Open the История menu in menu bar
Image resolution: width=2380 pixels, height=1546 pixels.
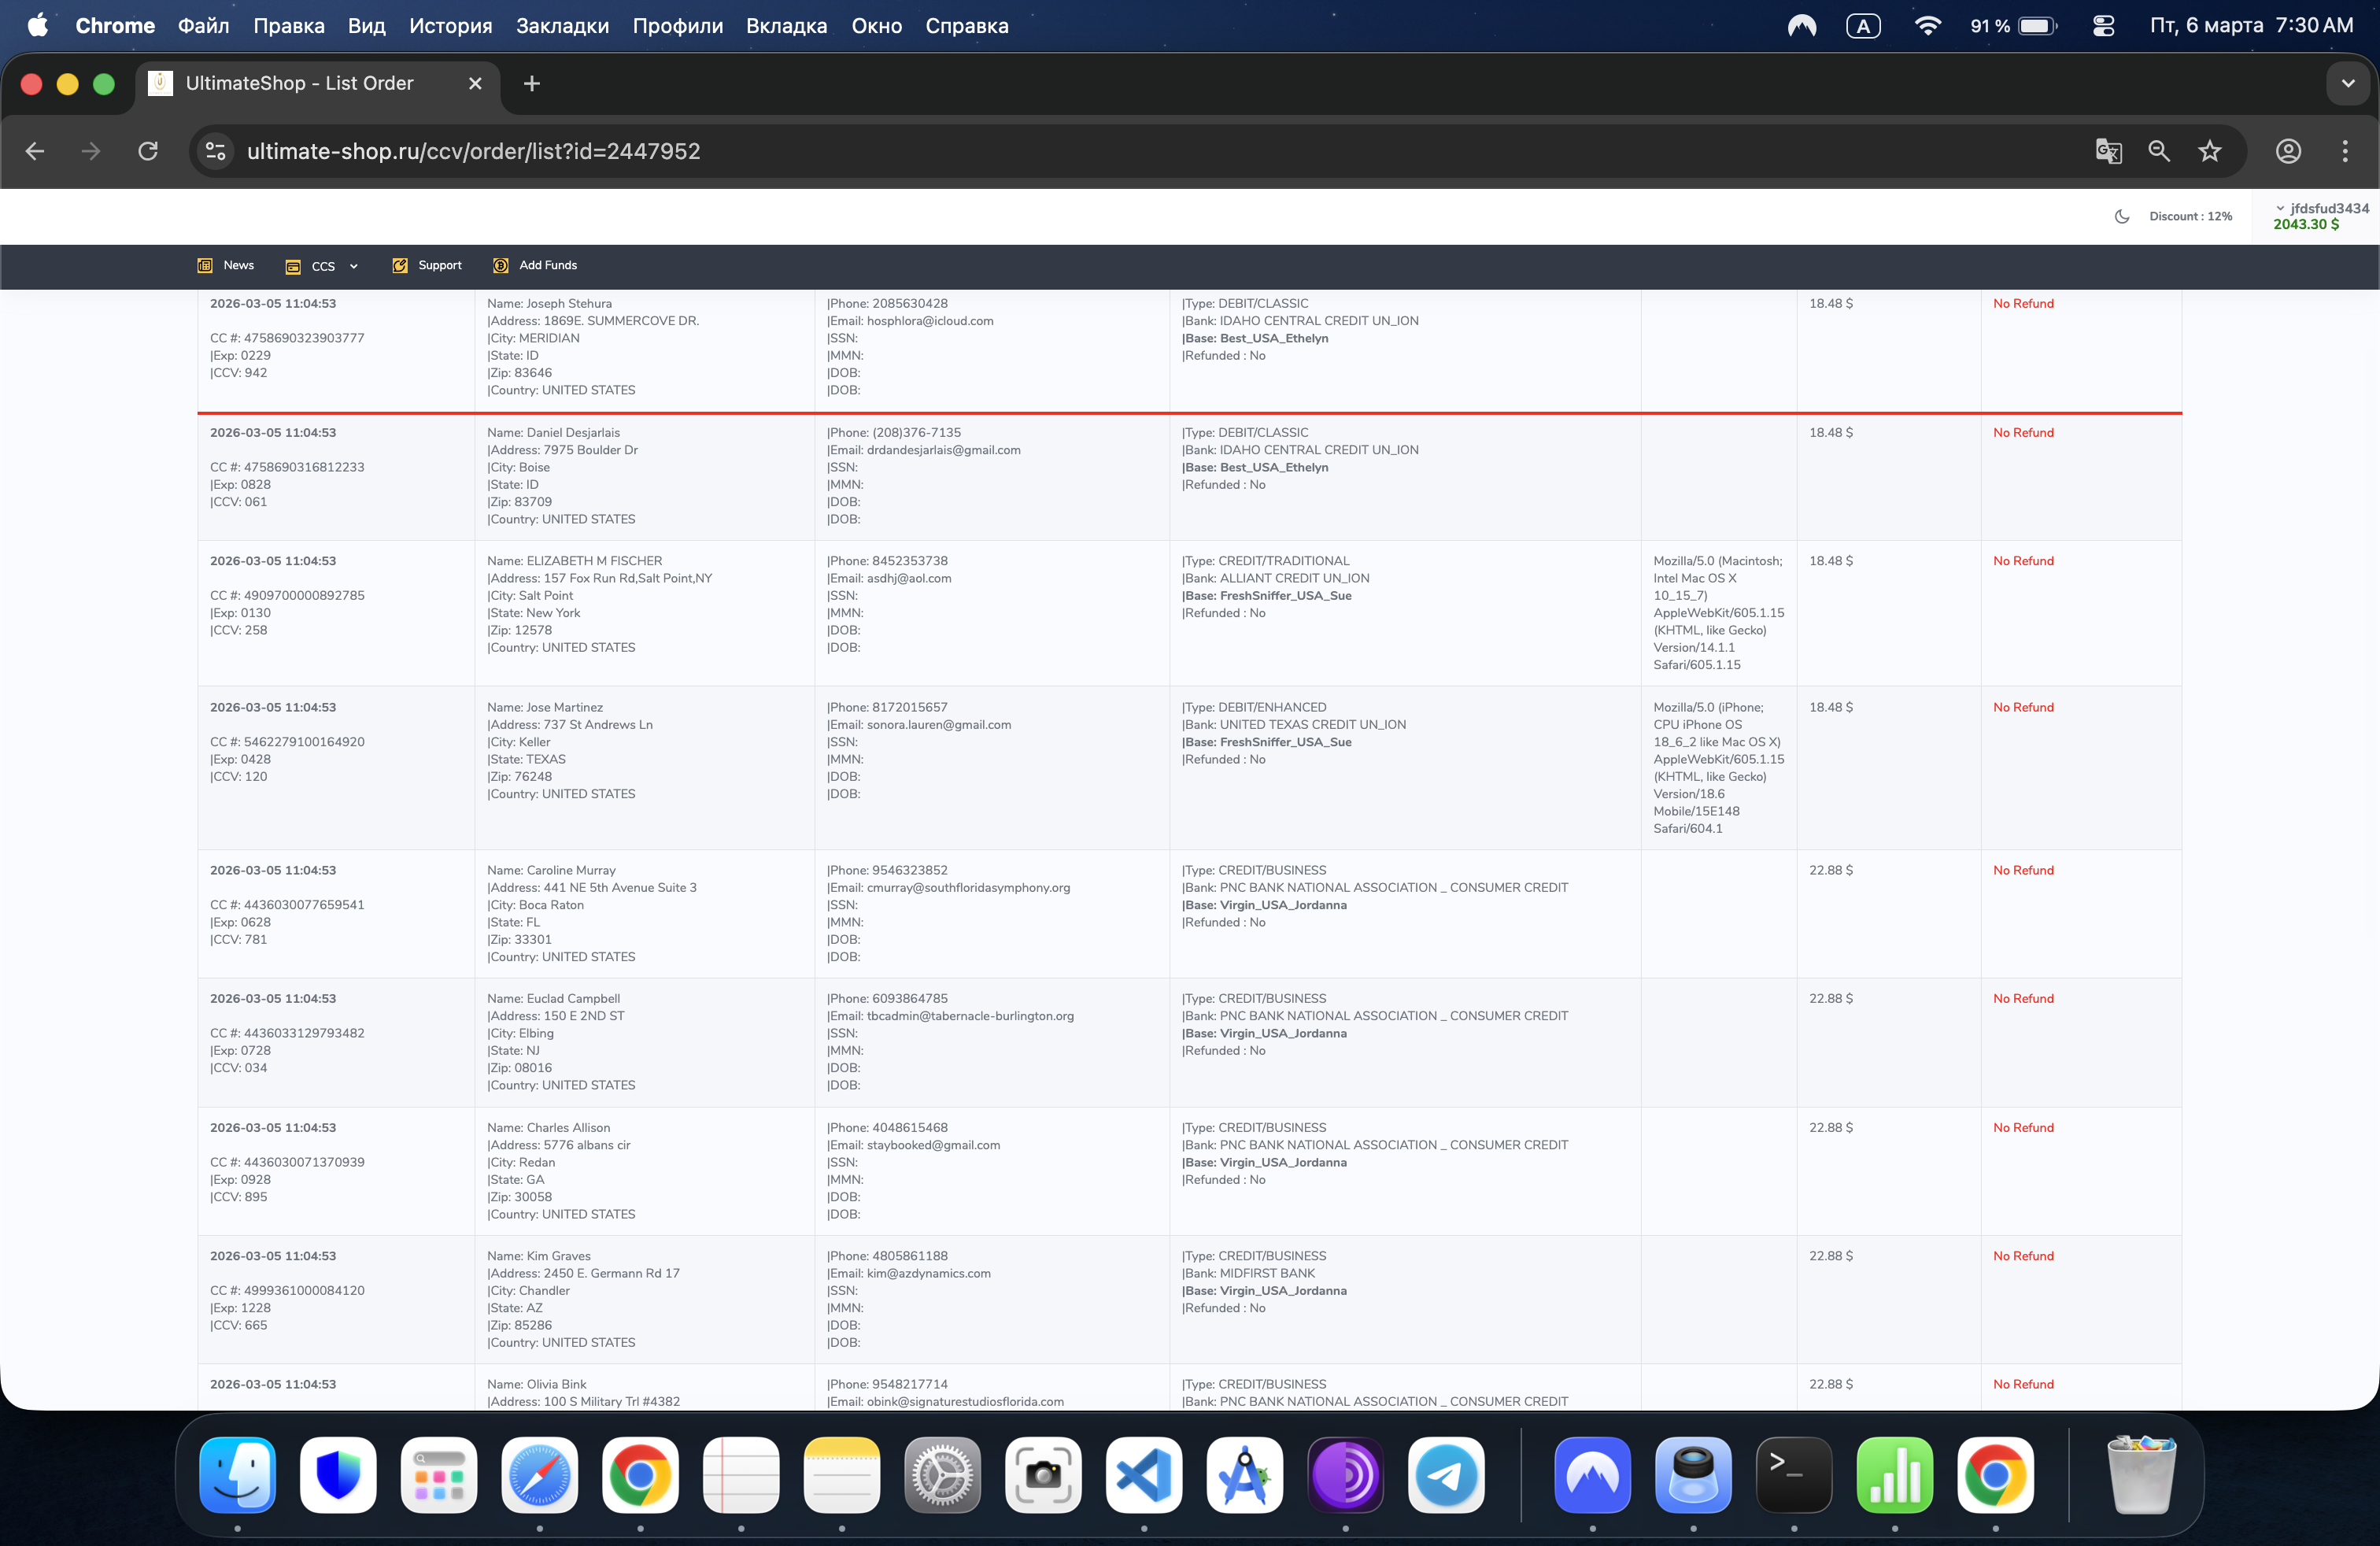point(450,26)
